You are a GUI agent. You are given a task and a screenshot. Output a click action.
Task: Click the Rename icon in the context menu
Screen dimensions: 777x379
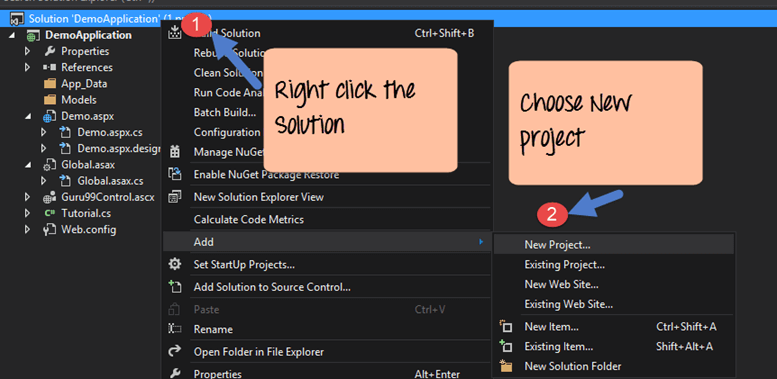click(174, 329)
